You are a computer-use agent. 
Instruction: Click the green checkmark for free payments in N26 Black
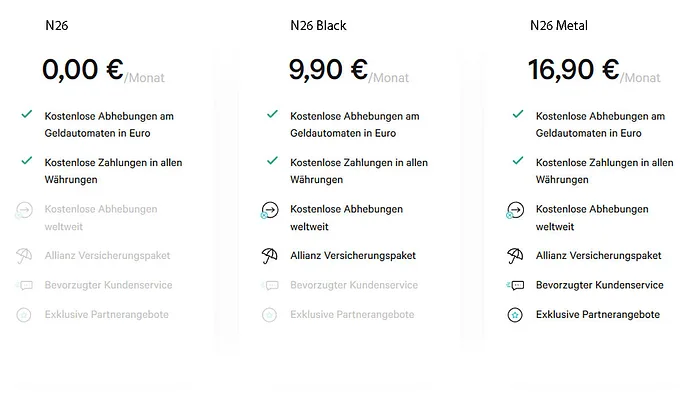coord(272,160)
